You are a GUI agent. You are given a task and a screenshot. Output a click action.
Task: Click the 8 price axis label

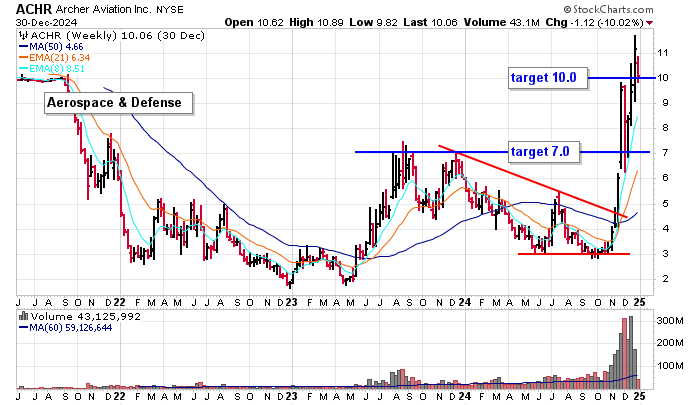[665, 128]
